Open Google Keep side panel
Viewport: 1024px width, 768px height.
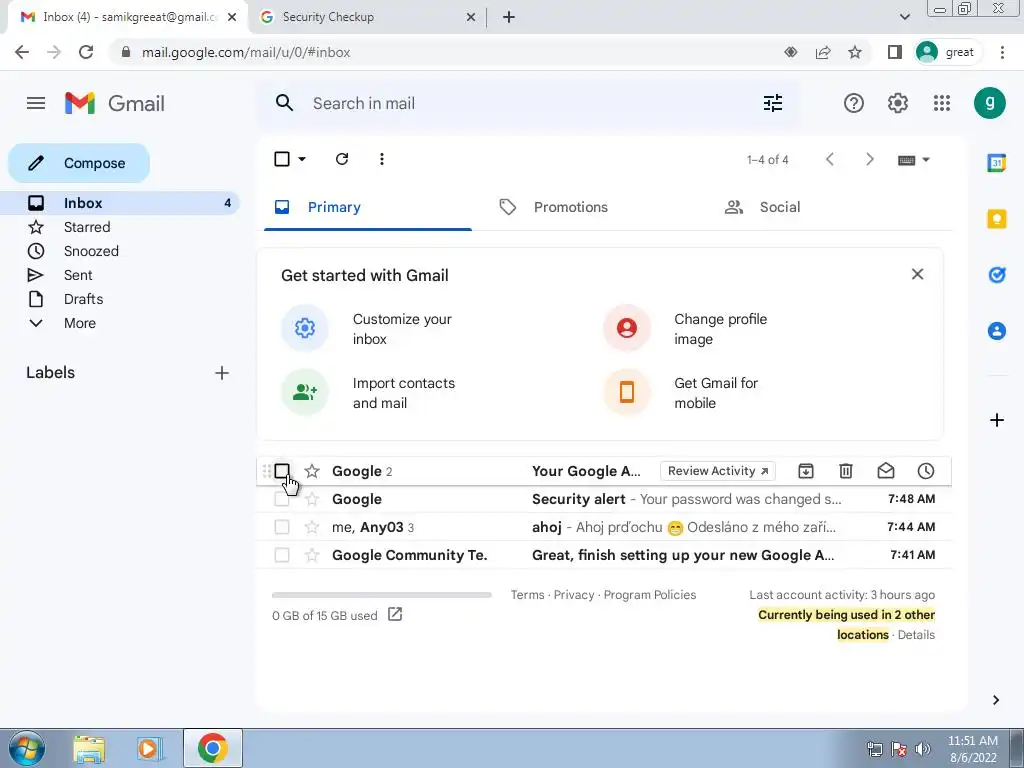point(997,219)
